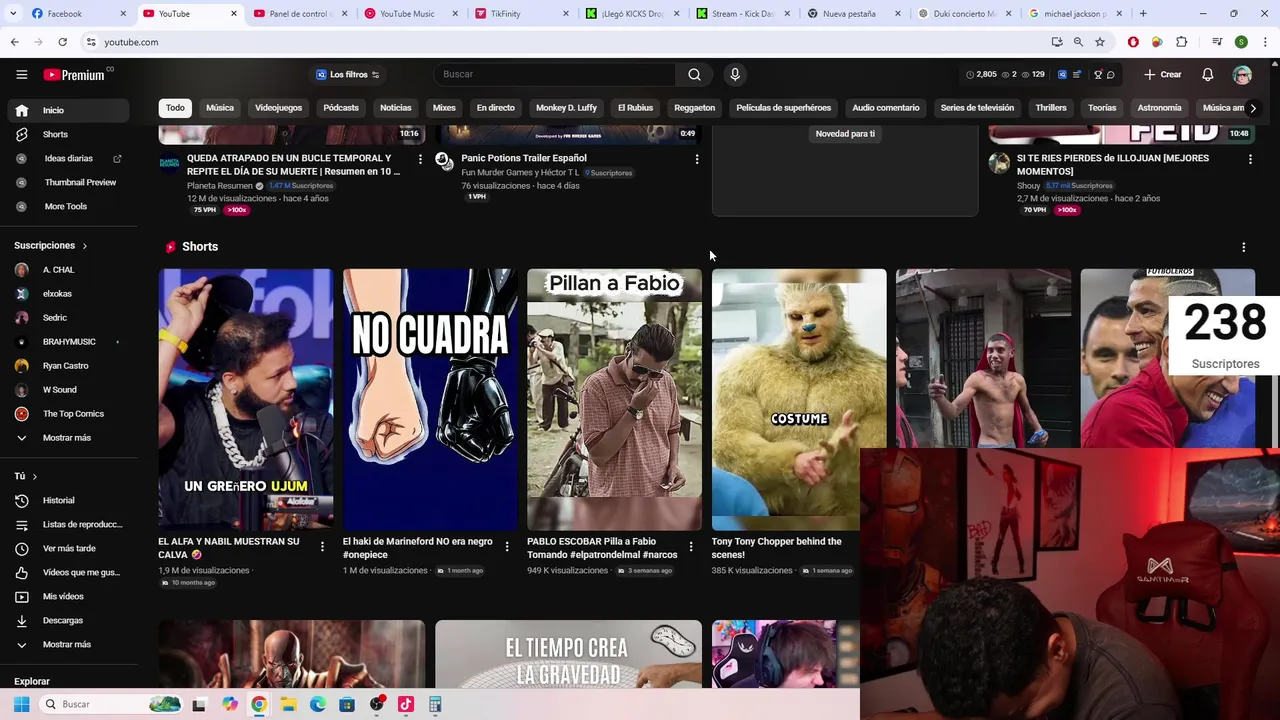This screenshot has width=1280, height=720.
Task: Open options for bucle temporal video
Action: (420, 159)
